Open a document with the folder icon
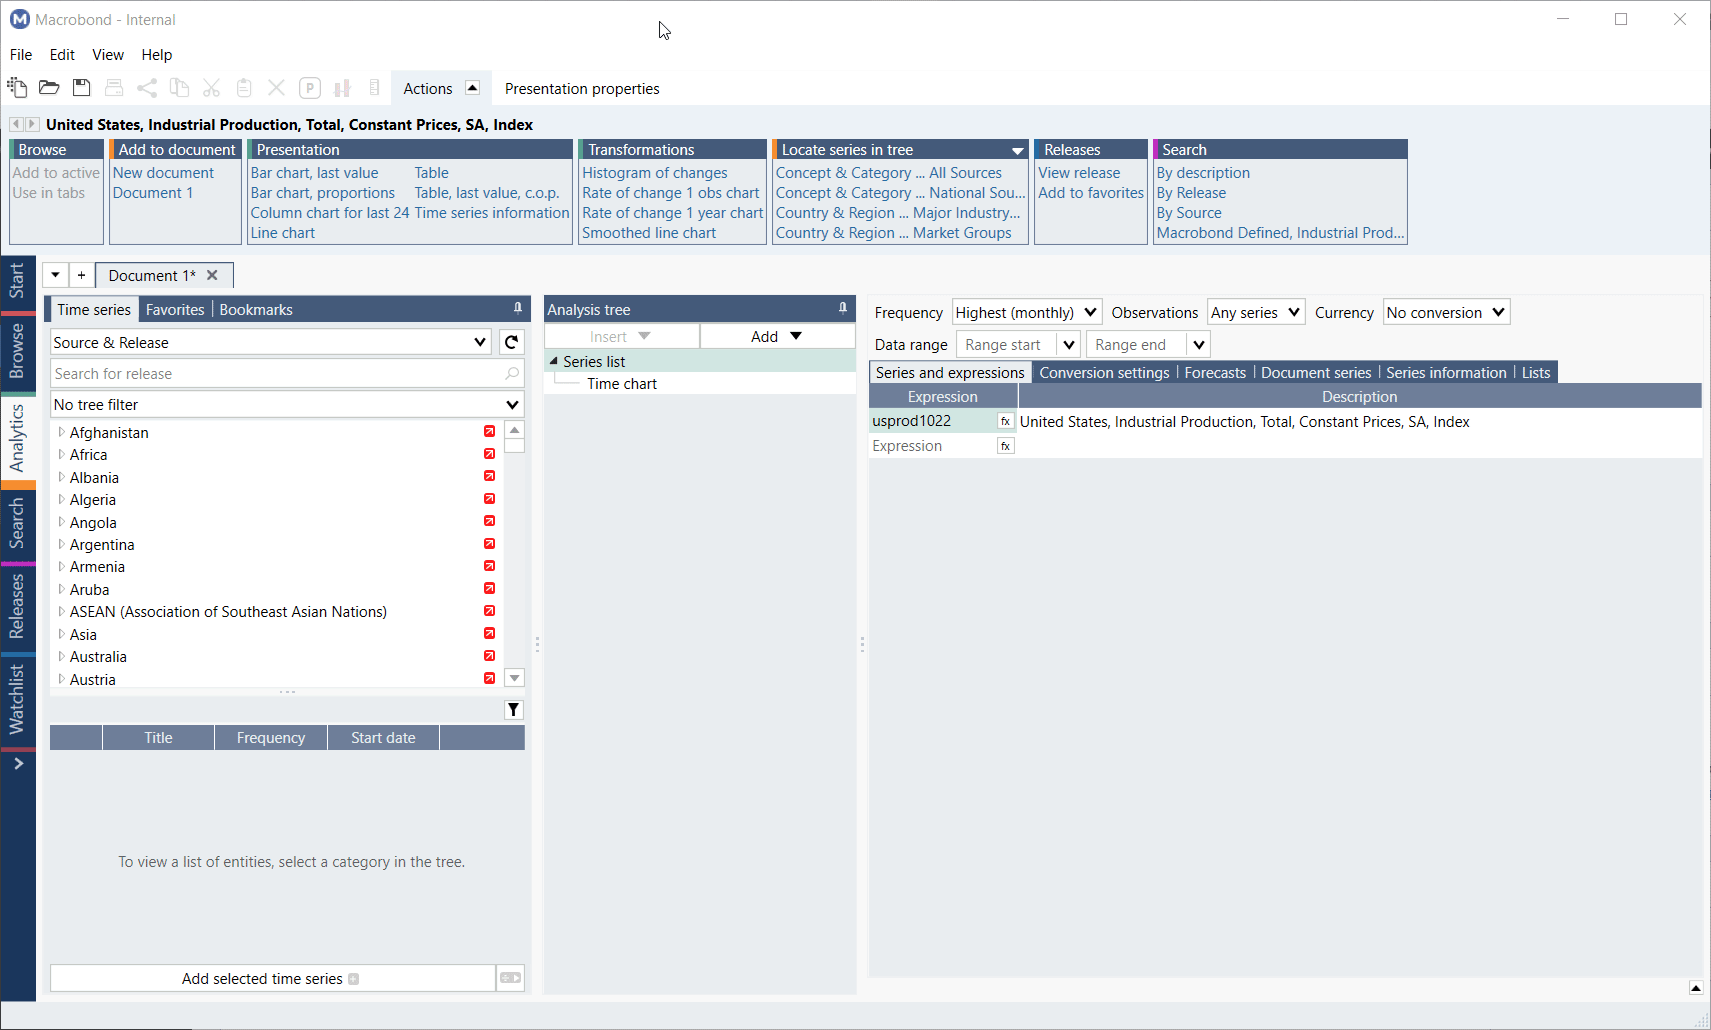Screen dimensions: 1711x1030 pyautogui.click(x=49, y=88)
